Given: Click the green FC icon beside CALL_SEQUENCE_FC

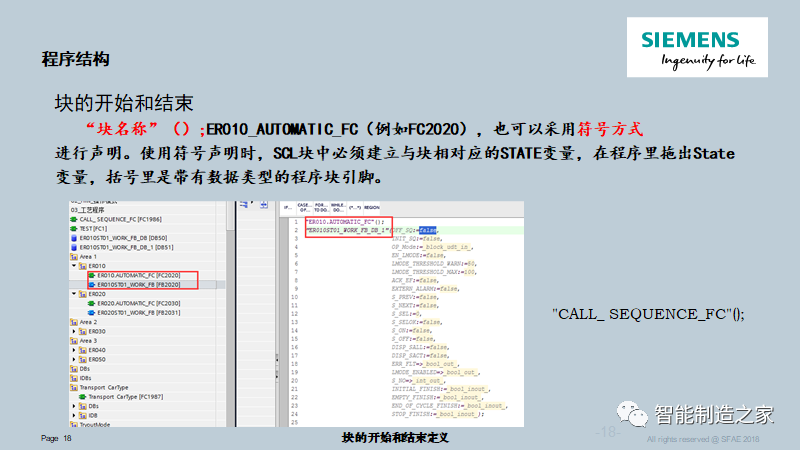Looking at the screenshot, I should coord(74,219).
